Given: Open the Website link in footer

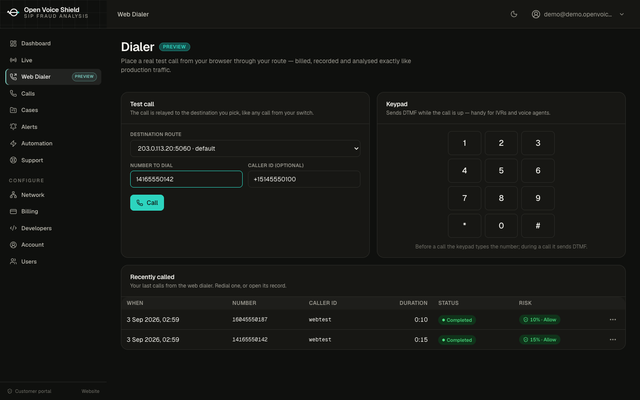Looking at the screenshot, I should click(x=90, y=391).
